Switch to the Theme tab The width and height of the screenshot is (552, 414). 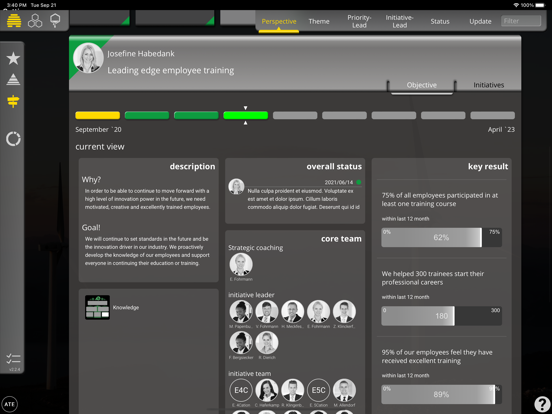319,21
